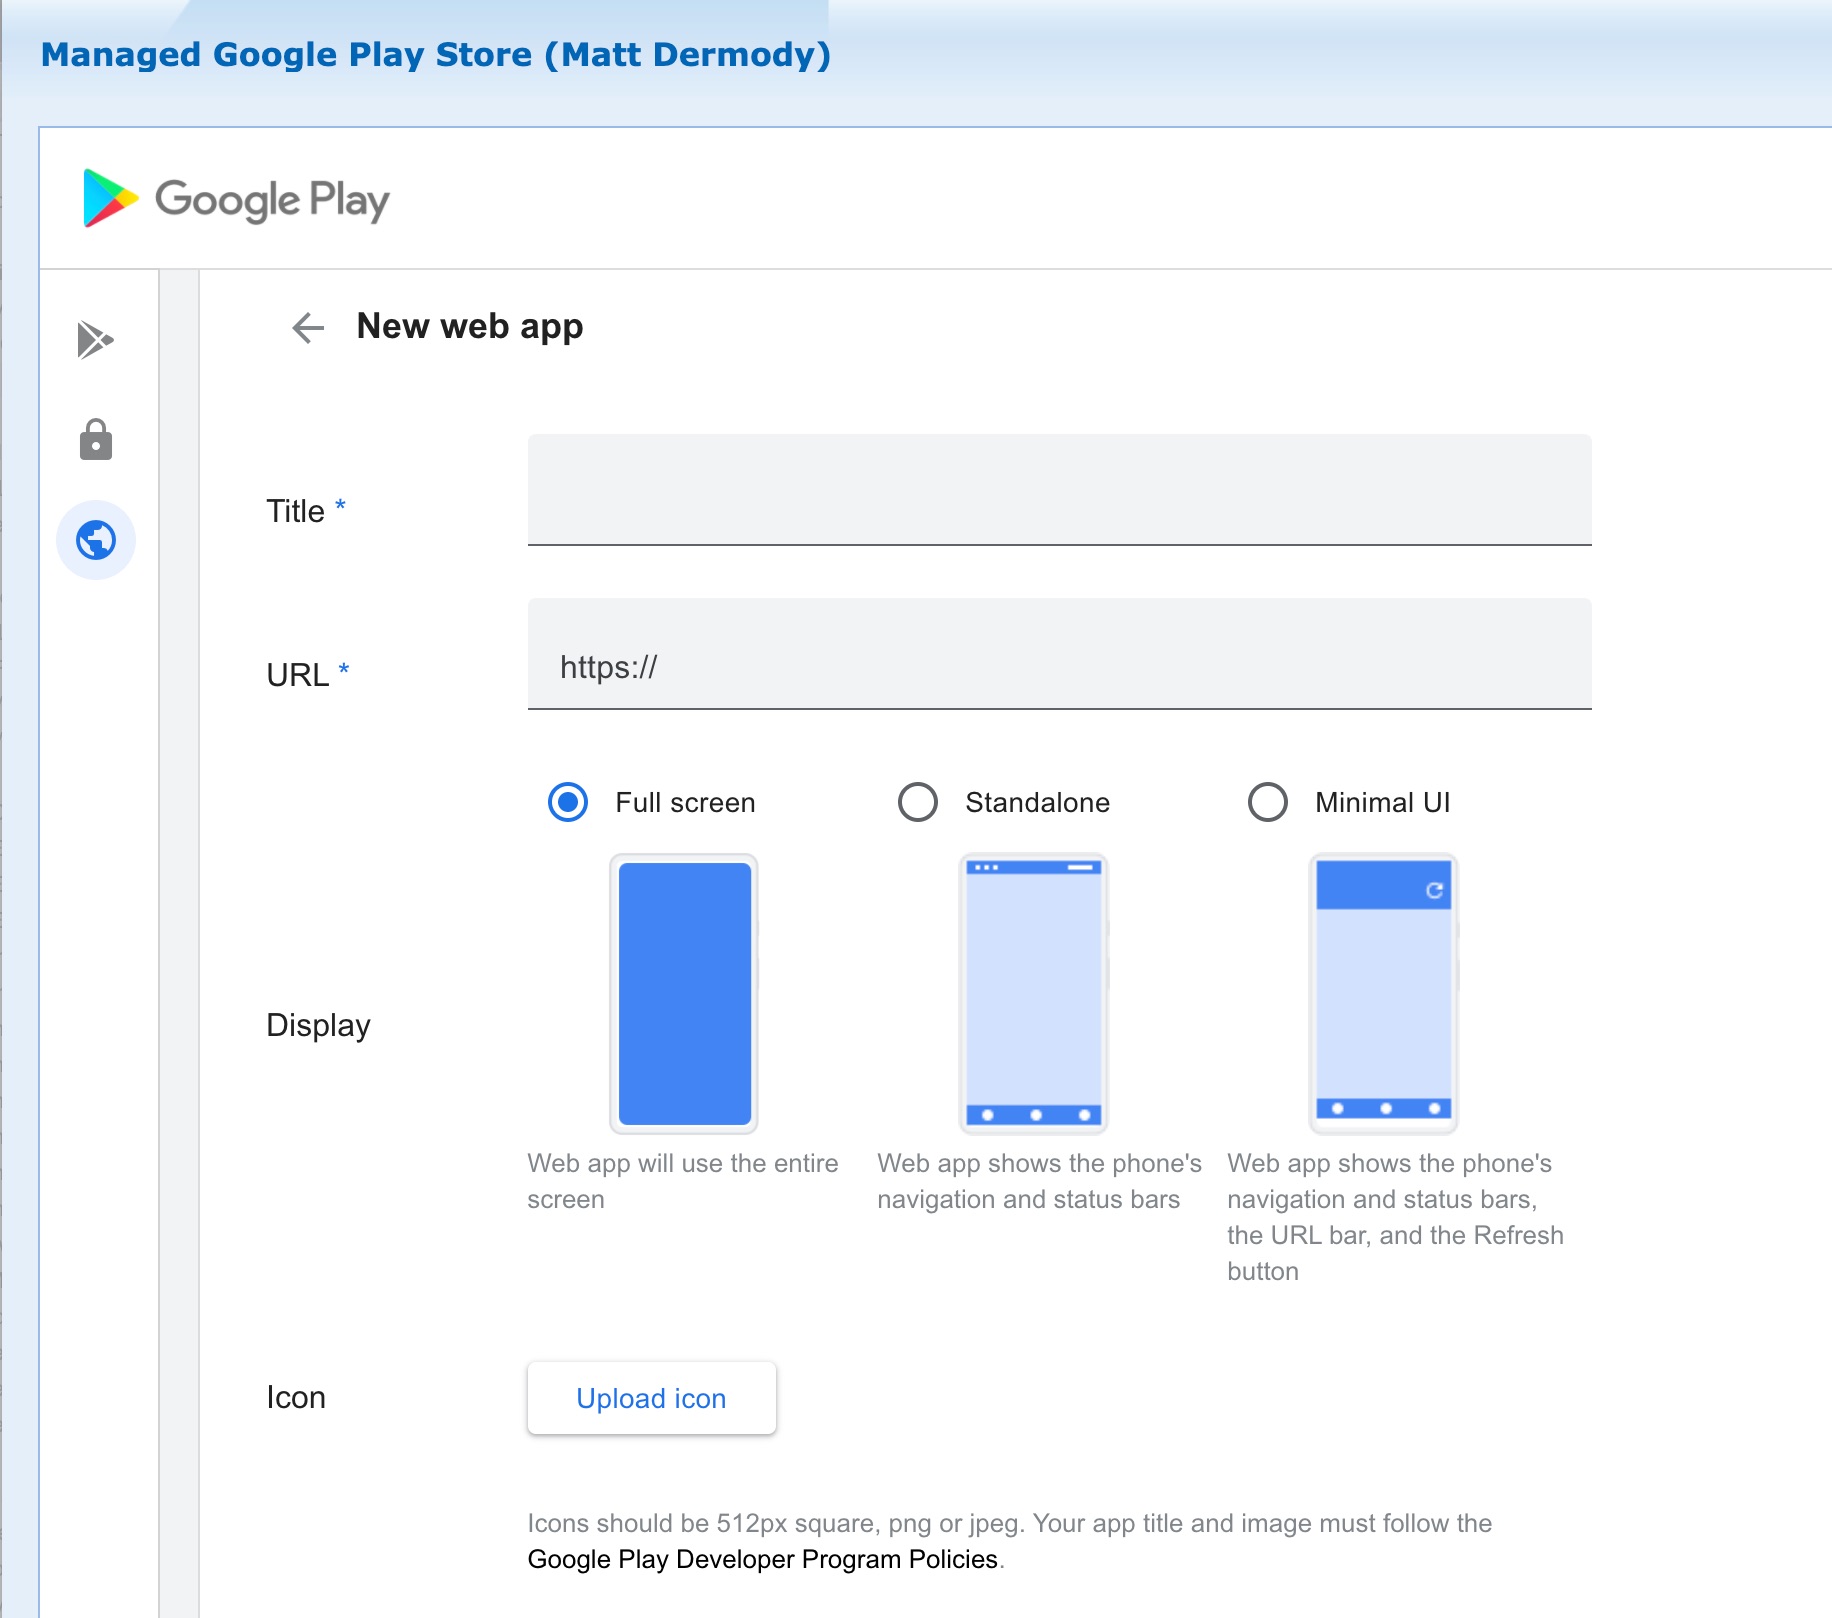The height and width of the screenshot is (1618, 1832).
Task: Click the Full screen phone preview image
Action: pos(684,993)
